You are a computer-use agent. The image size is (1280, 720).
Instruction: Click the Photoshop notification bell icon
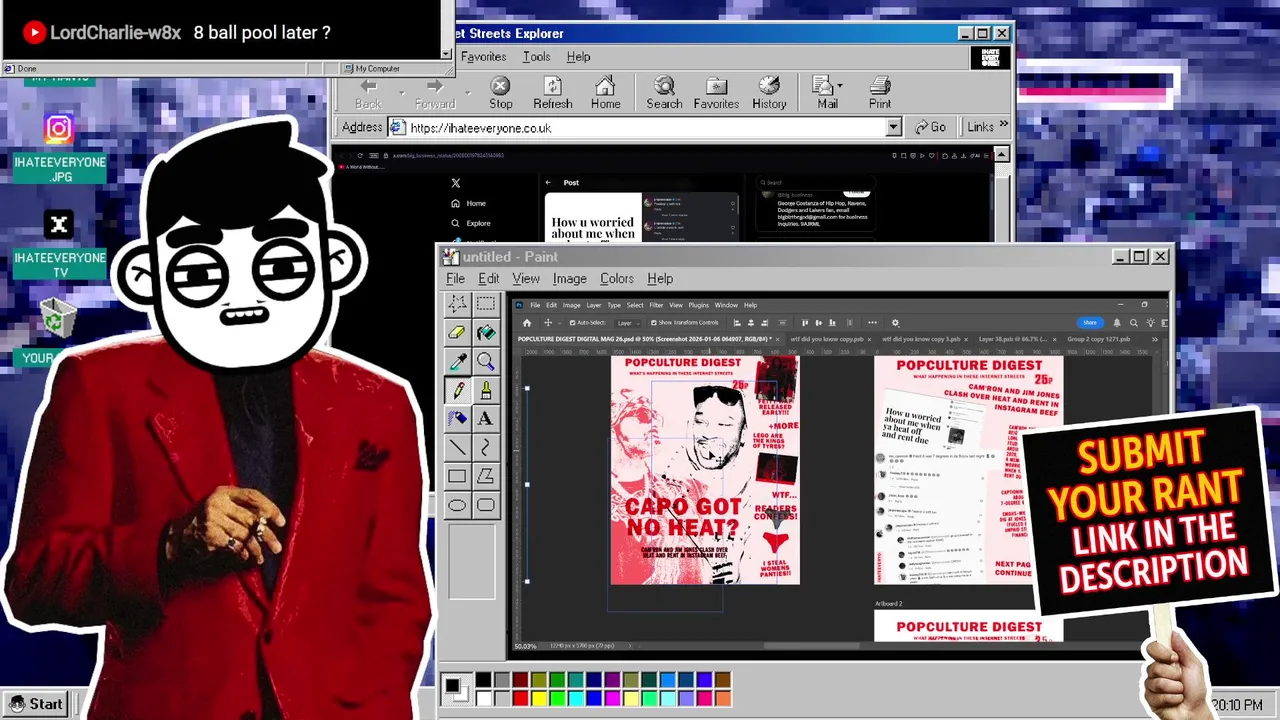point(1117,323)
